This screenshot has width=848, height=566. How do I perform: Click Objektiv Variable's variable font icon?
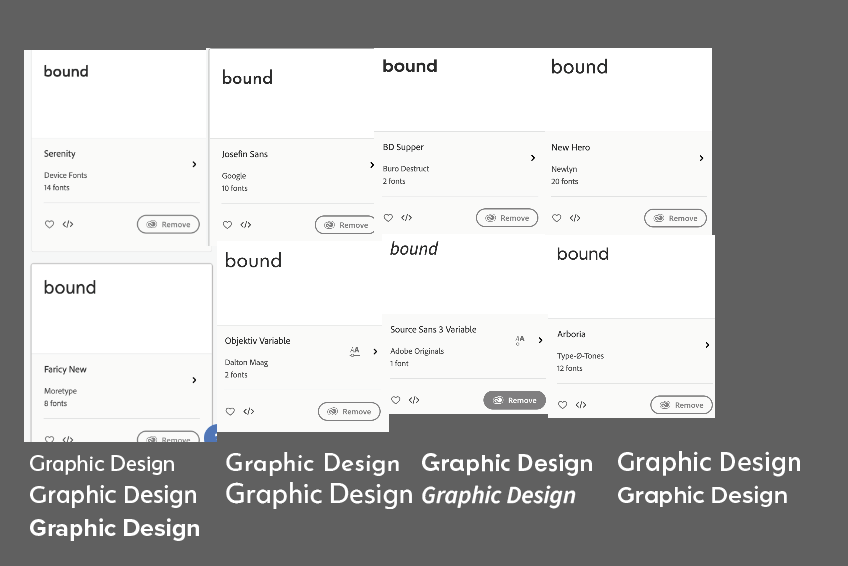pos(355,351)
